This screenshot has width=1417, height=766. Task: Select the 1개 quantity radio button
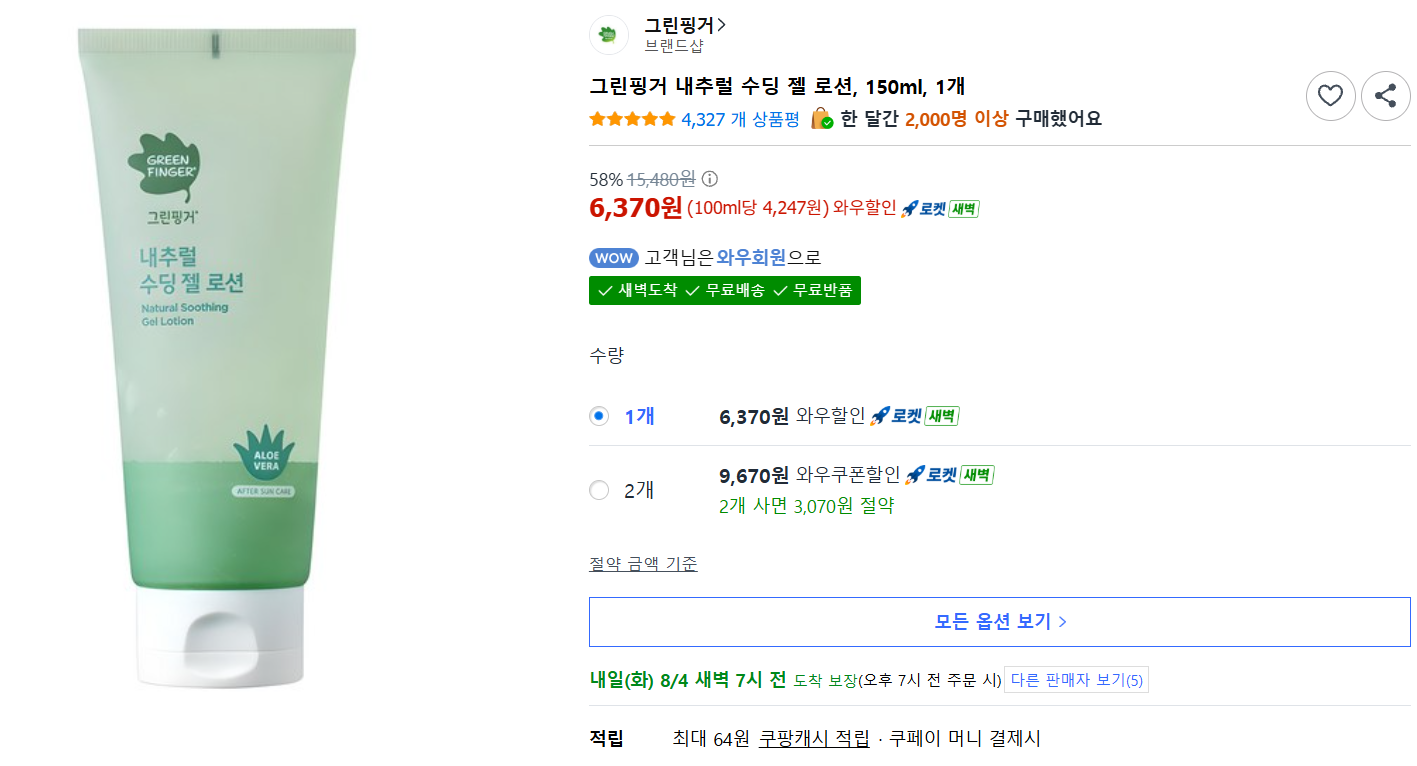coord(599,416)
